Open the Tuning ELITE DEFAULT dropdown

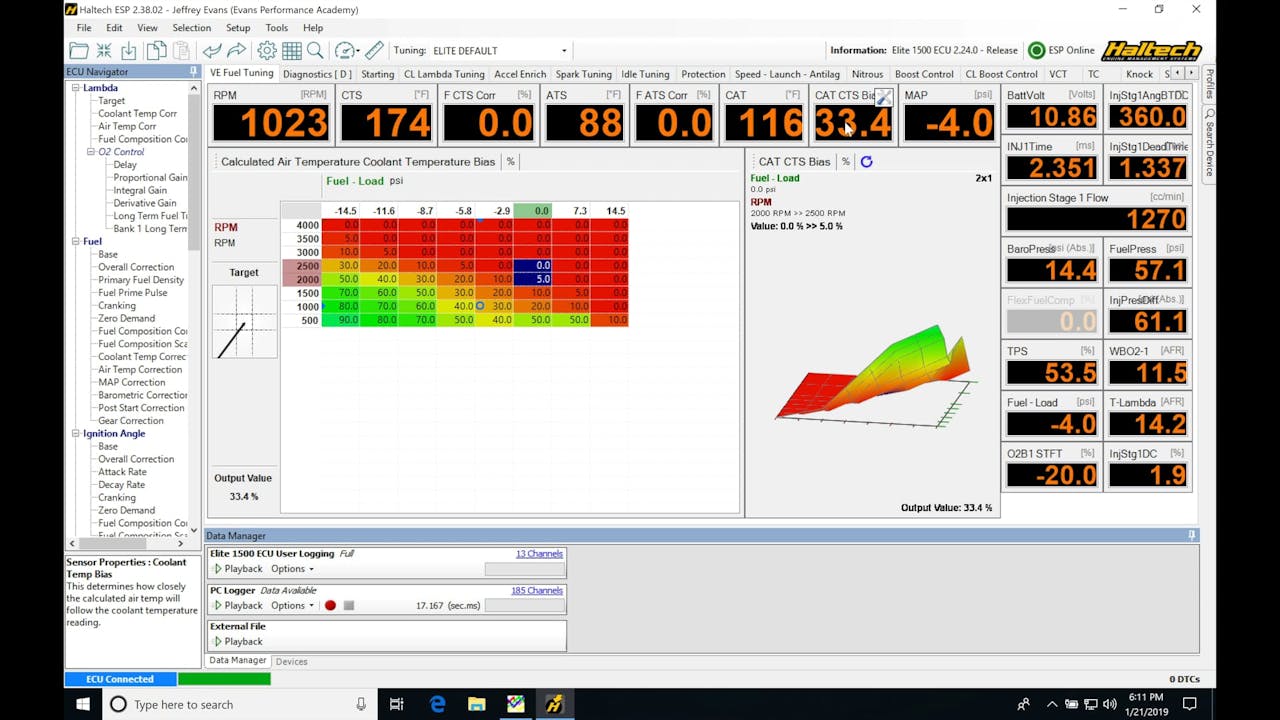pos(562,50)
